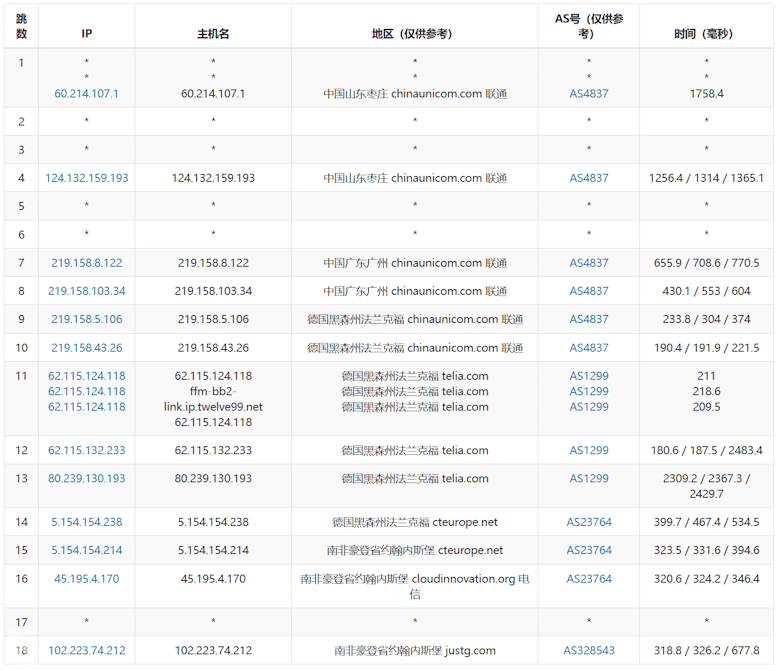Click the 跳数 column header
Viewport: 780px width, 671px height.
coord(21,26)
